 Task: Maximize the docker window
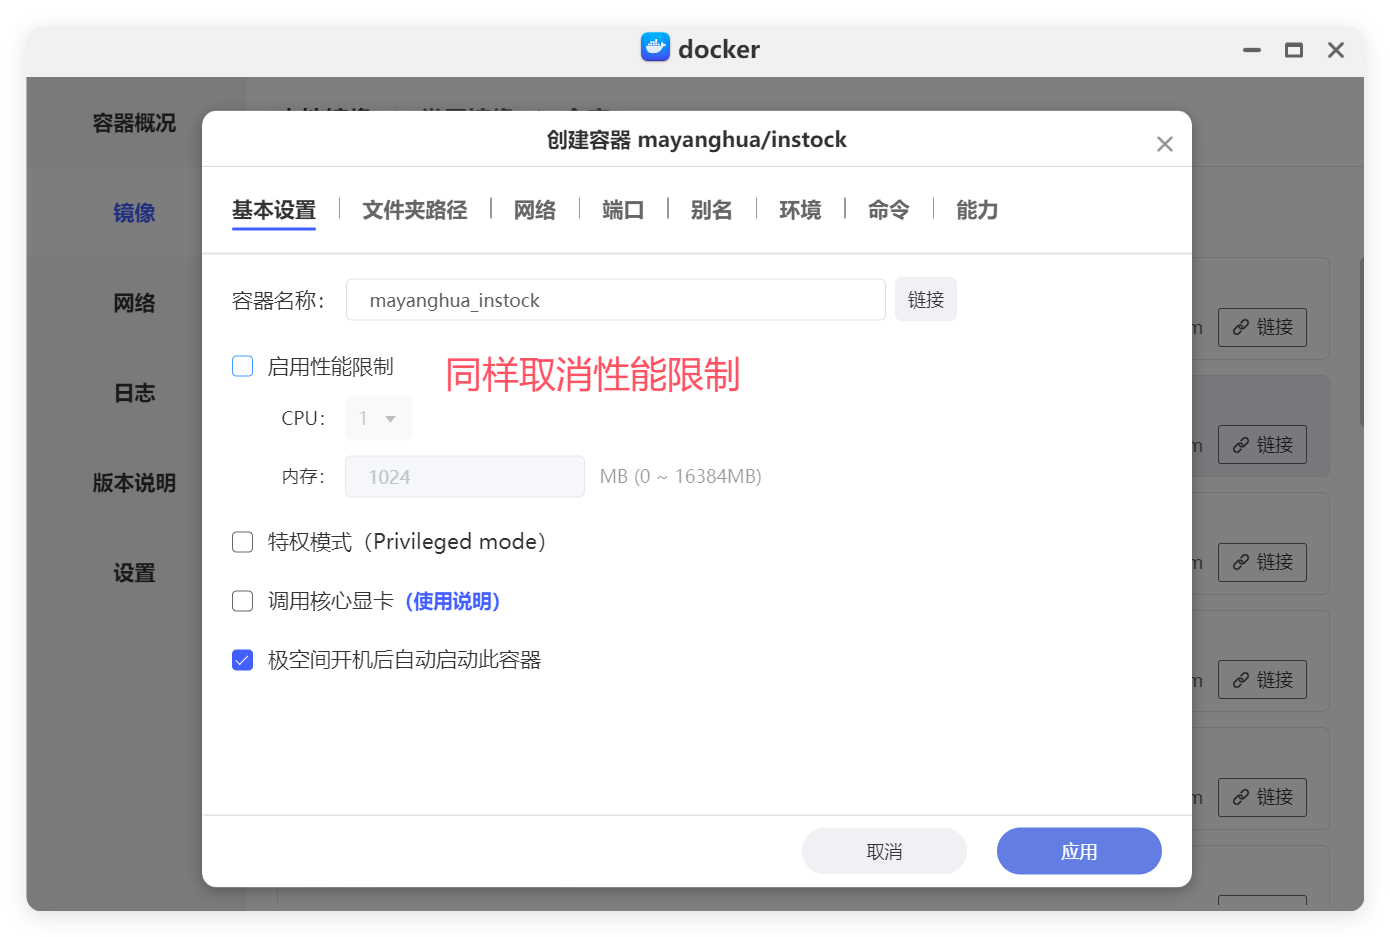click(x=1294, y=50)
